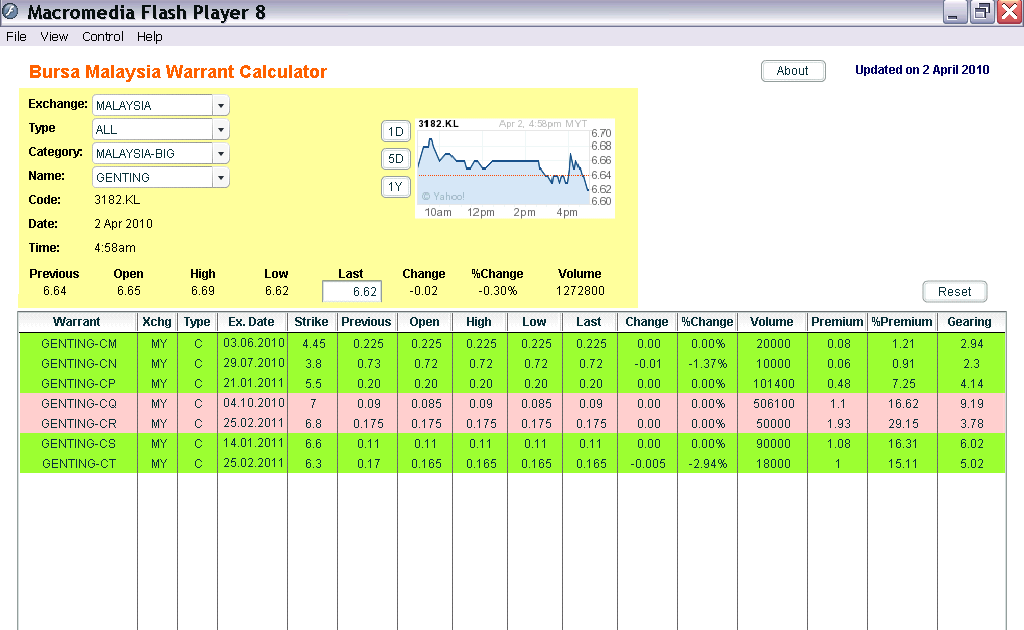Click expiry date 04.10.2010
This screenshot has height=630, width=1024.
[253, 403]
